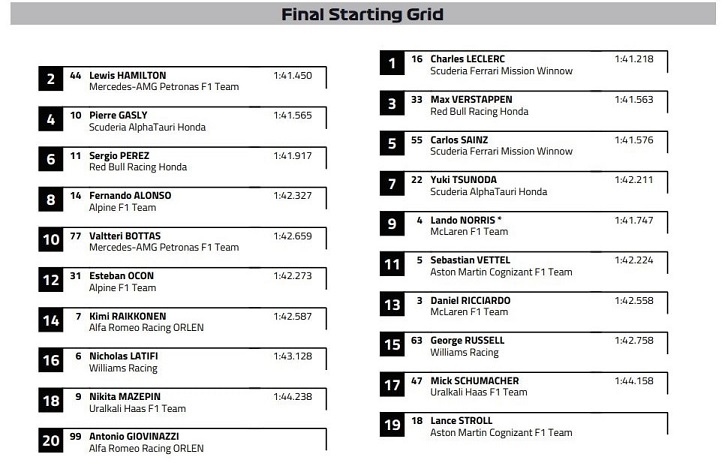Click the position 1 grid box
728x466 pixels.
point(524,63)
